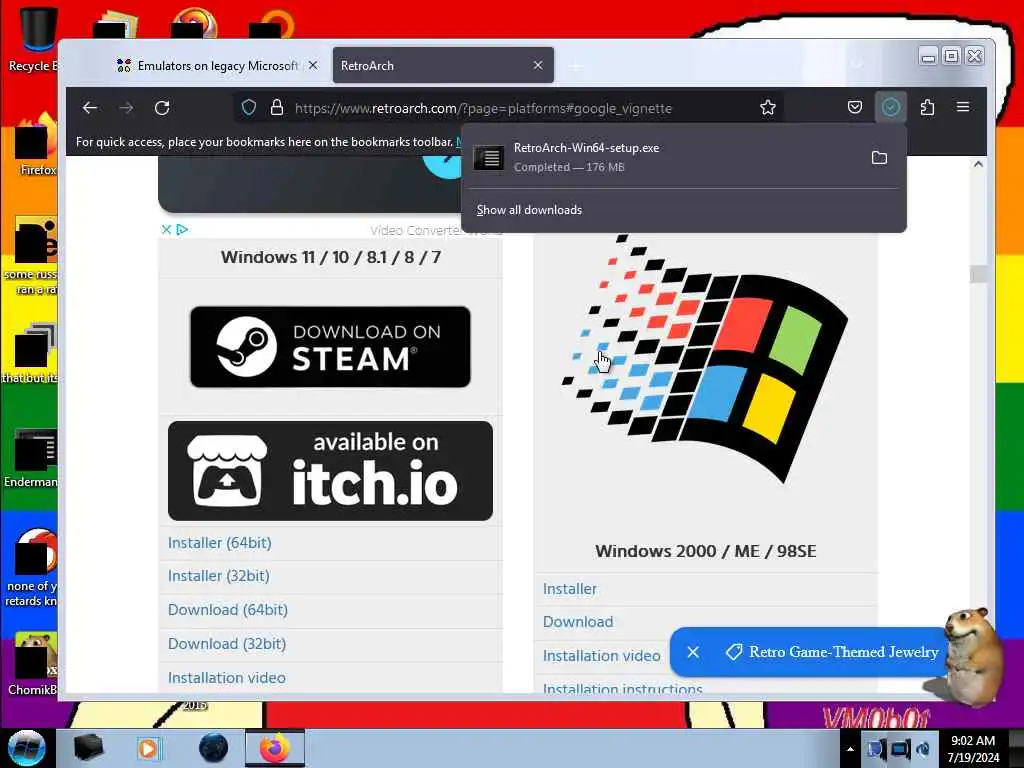Viewport: 1024px width, 768px height.
Task: Open the Extensions puzzle-piece icon
Action: click(927, 107)
